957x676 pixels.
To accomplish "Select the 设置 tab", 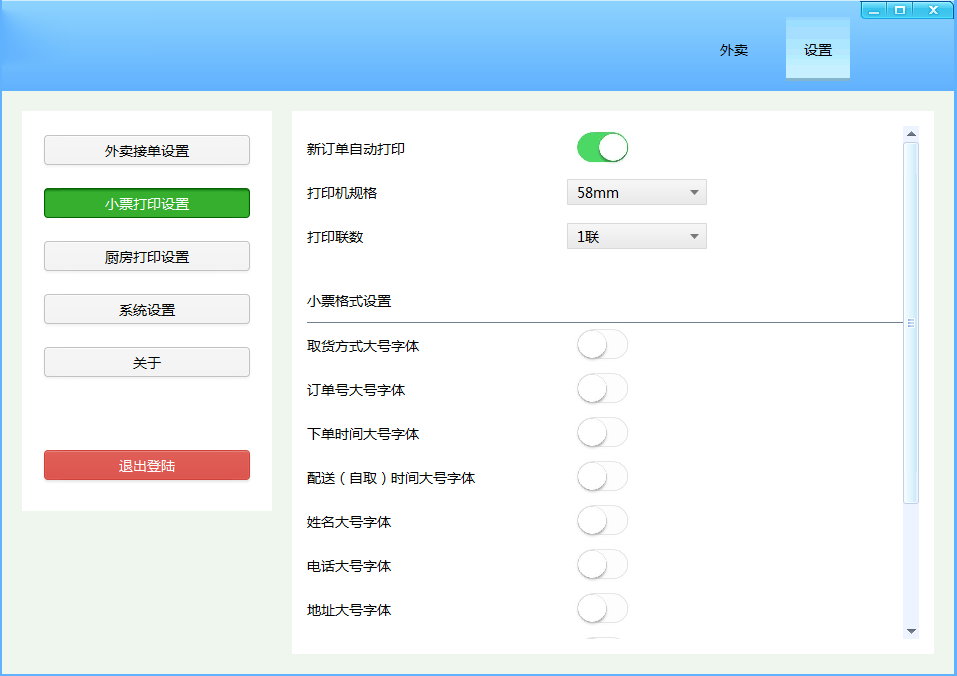I will coord(818,50).
